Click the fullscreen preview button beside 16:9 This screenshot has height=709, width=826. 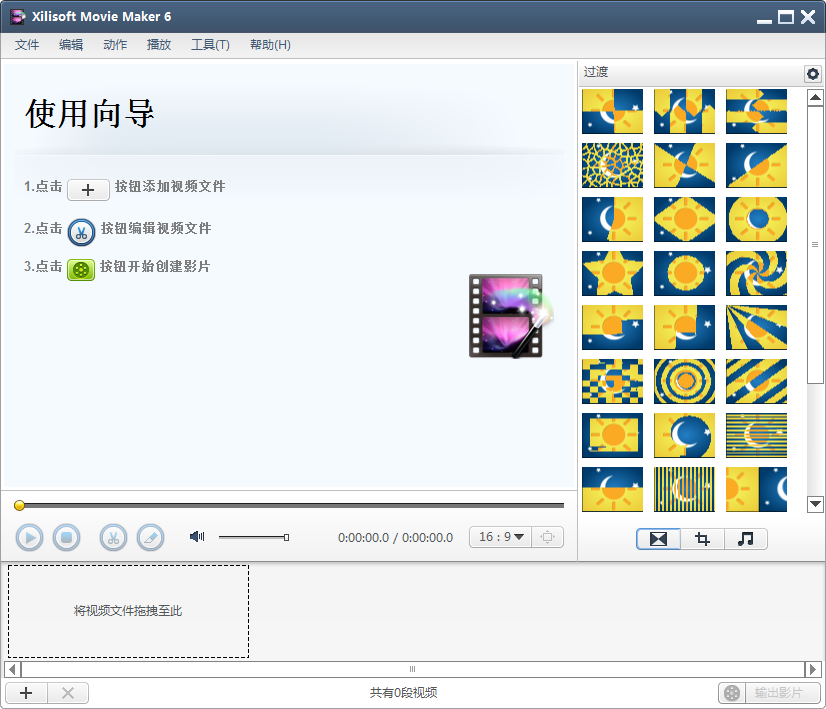click(x=548, y=537)
